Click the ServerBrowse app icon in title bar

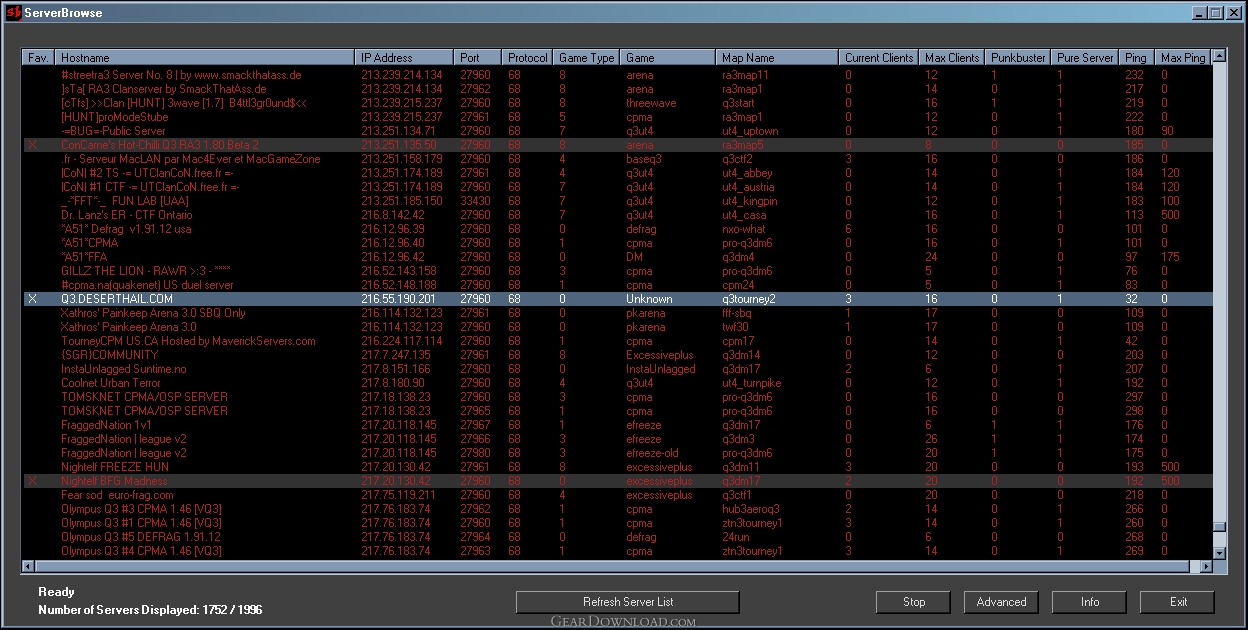[x=13, y=13]
